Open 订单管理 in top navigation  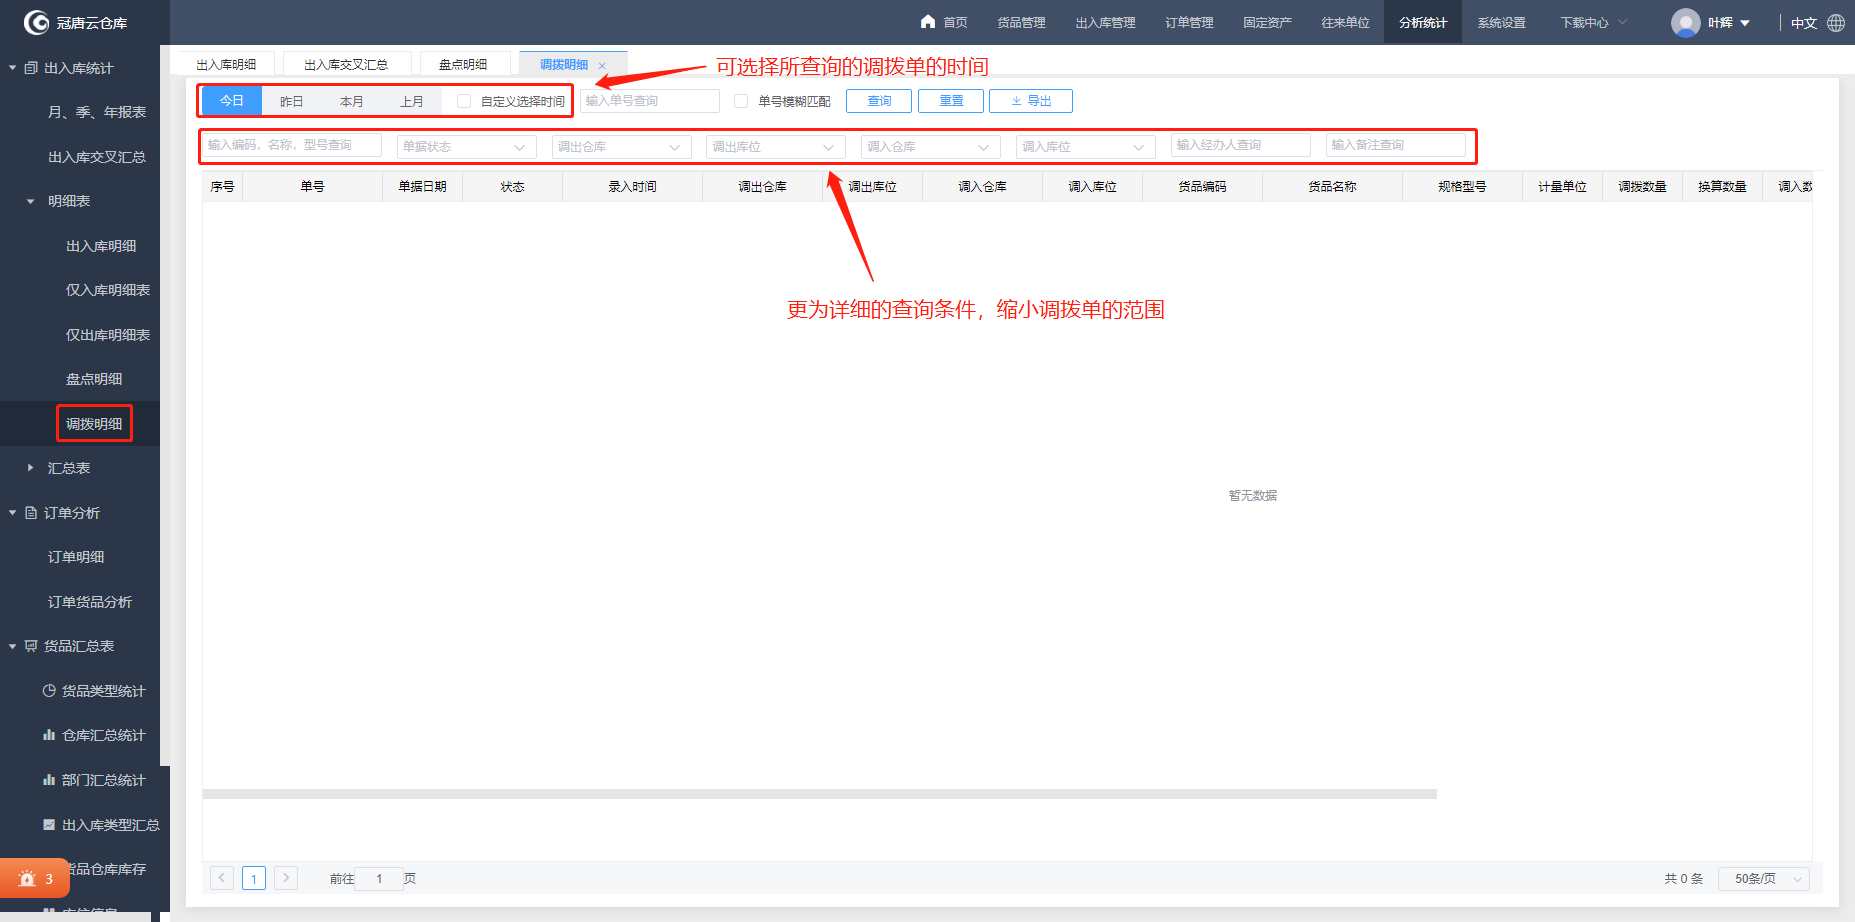click(x=1189, y=22)
